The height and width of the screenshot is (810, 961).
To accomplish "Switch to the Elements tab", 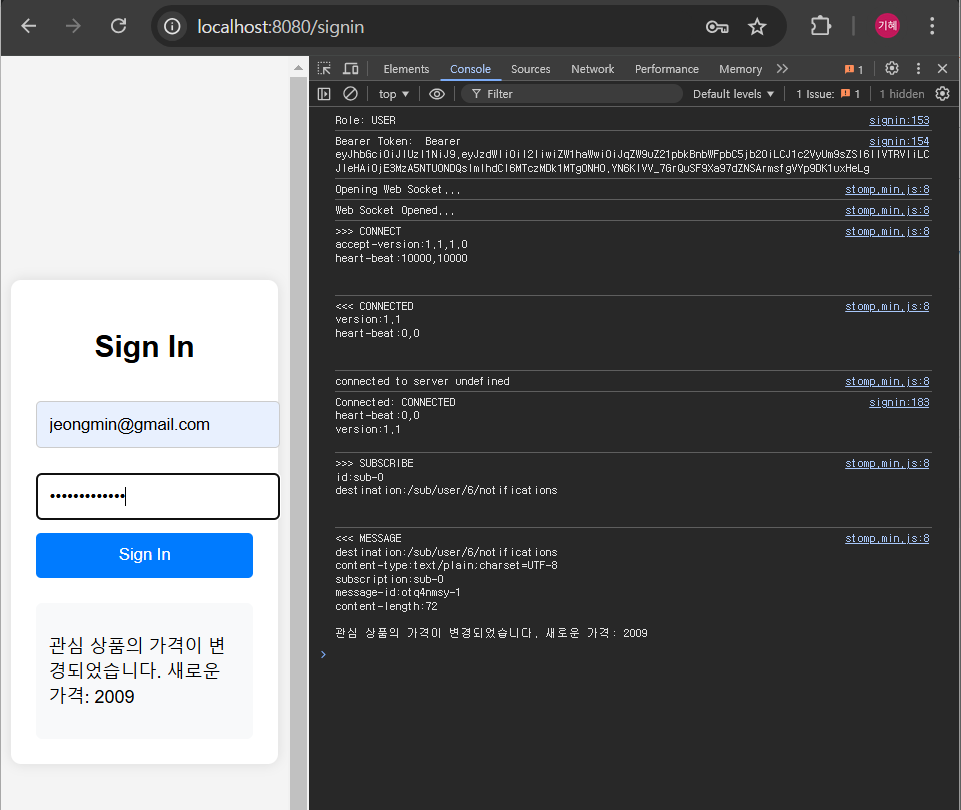I will [x=406, y=69].
